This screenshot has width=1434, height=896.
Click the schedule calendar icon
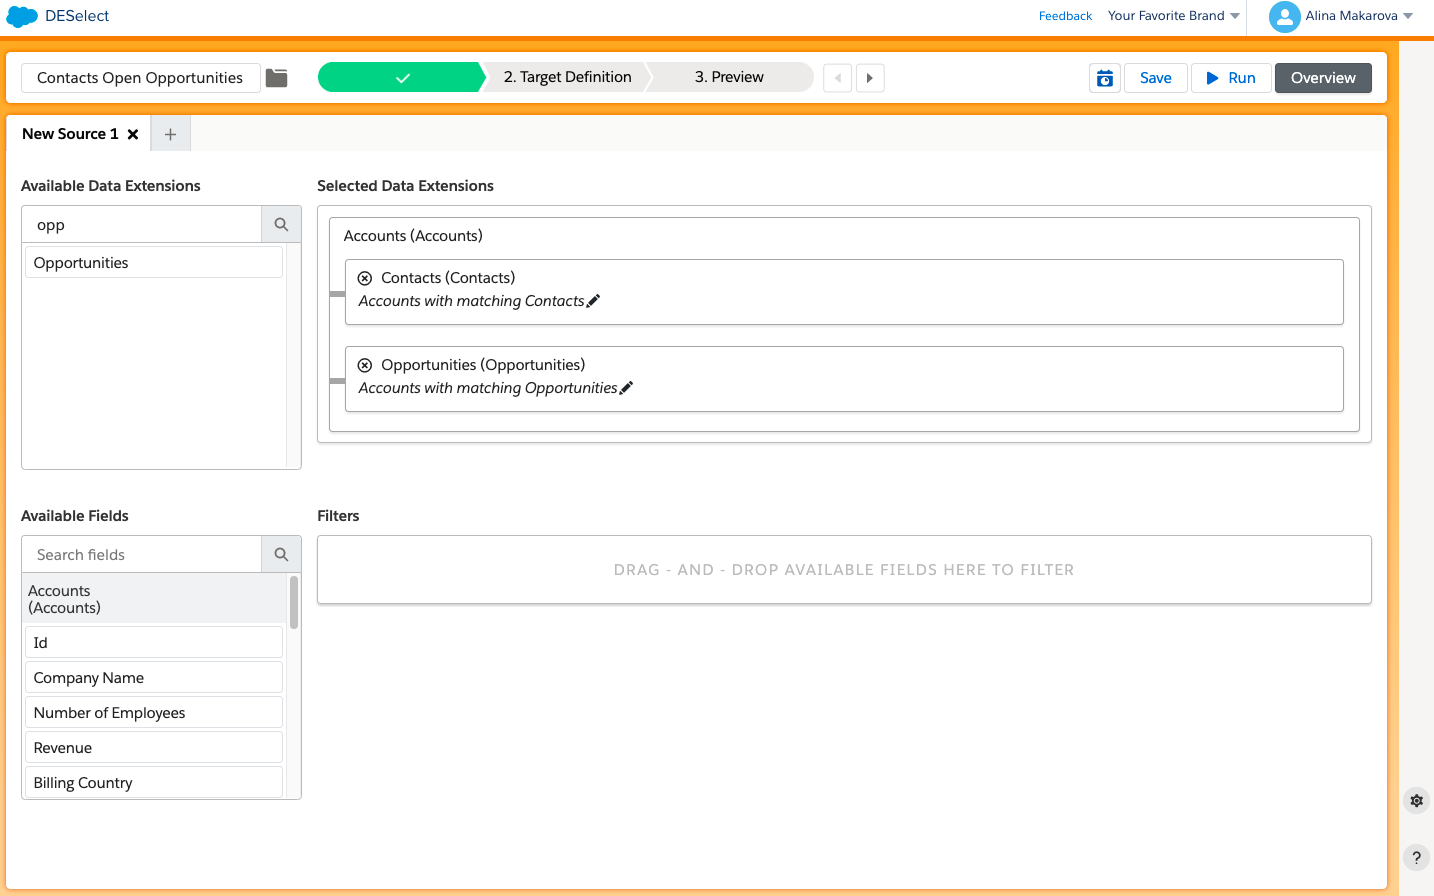(1104, 78)
